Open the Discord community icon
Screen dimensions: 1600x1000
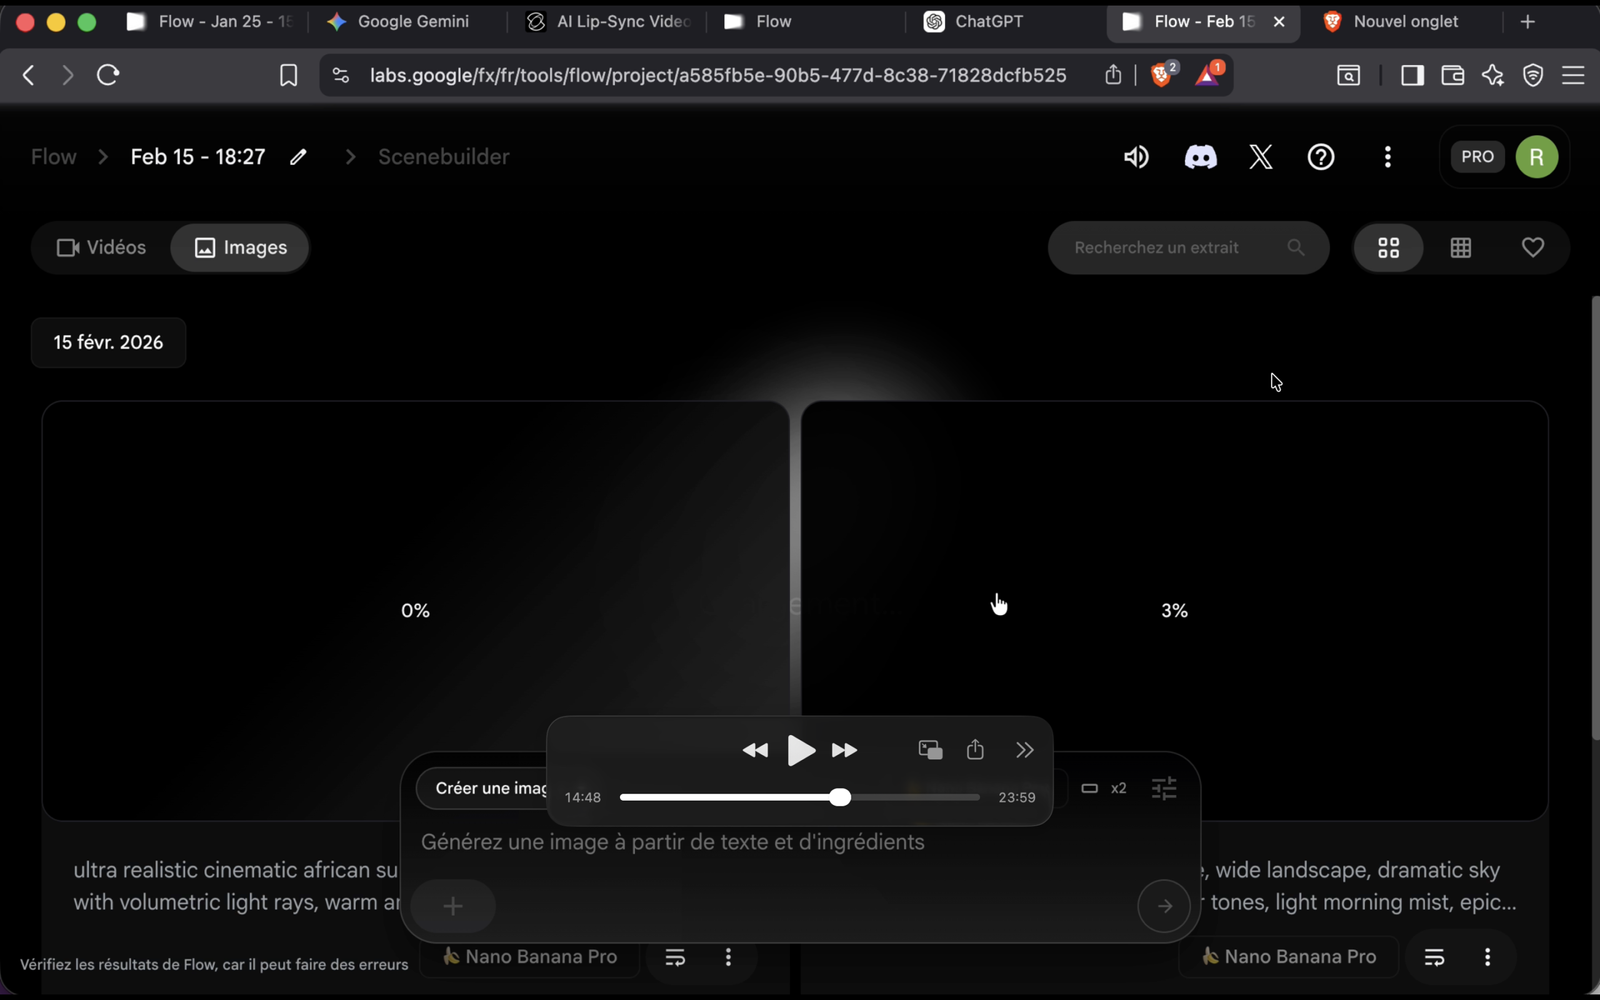coord(1200,157)
